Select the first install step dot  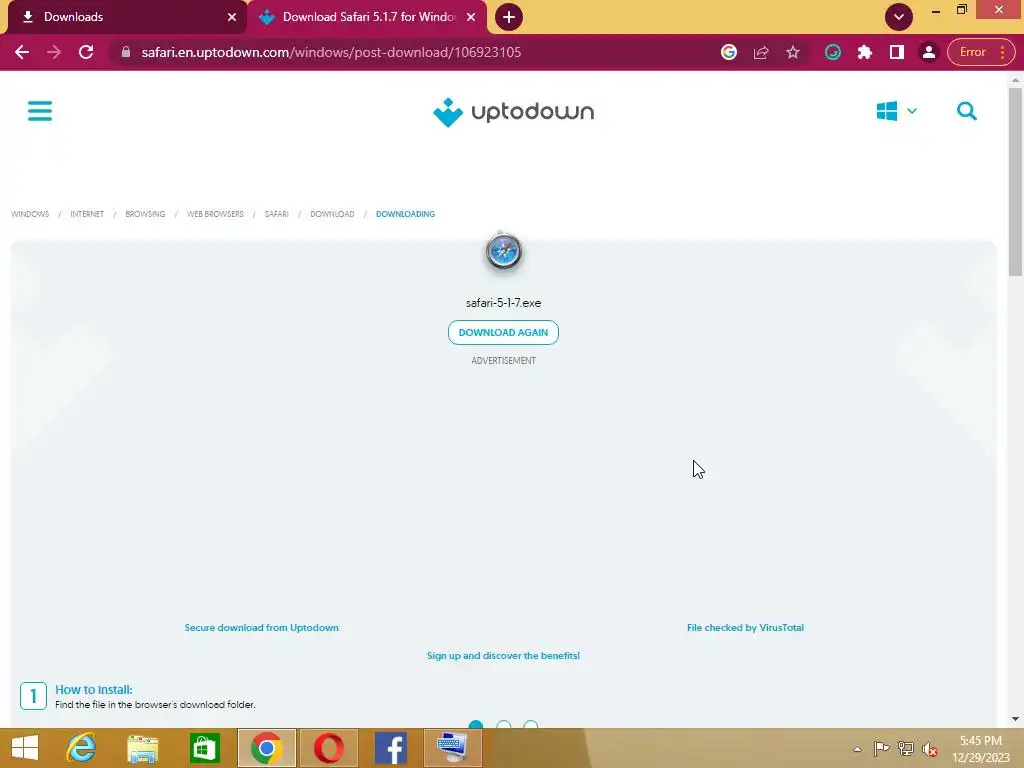[476, 725]
